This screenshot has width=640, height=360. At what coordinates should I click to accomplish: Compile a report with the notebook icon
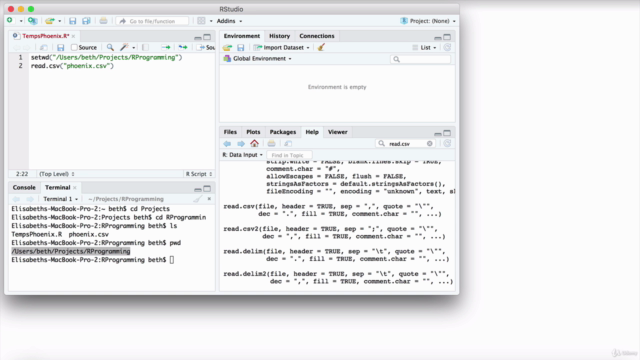pos(145,47)
